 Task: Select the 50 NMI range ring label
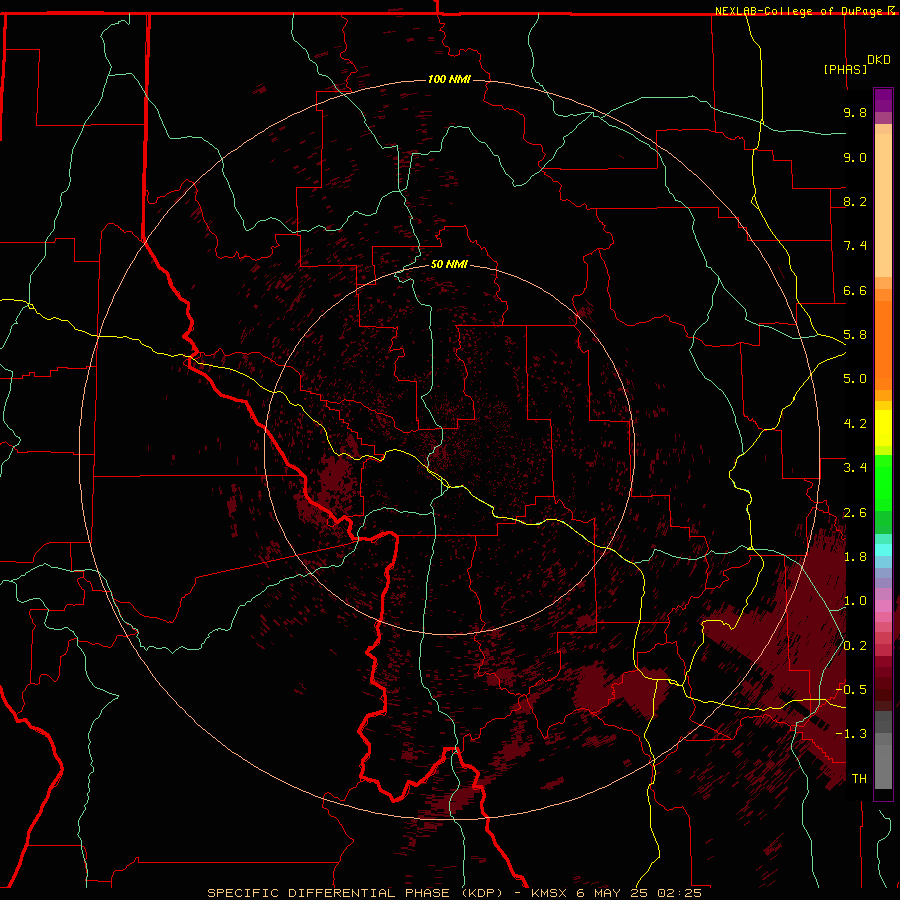point(449,264)
